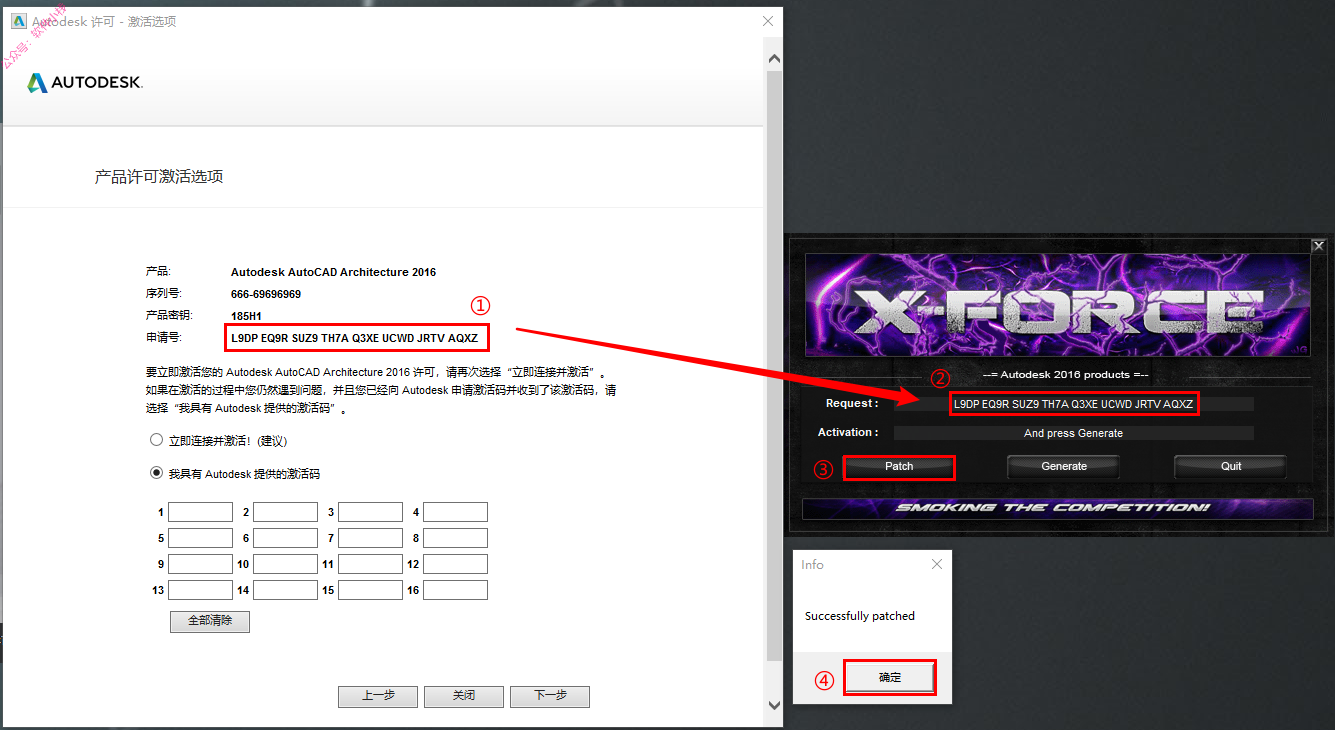
Task: Click the serial number 666-69696969
Action: [266, 294]
